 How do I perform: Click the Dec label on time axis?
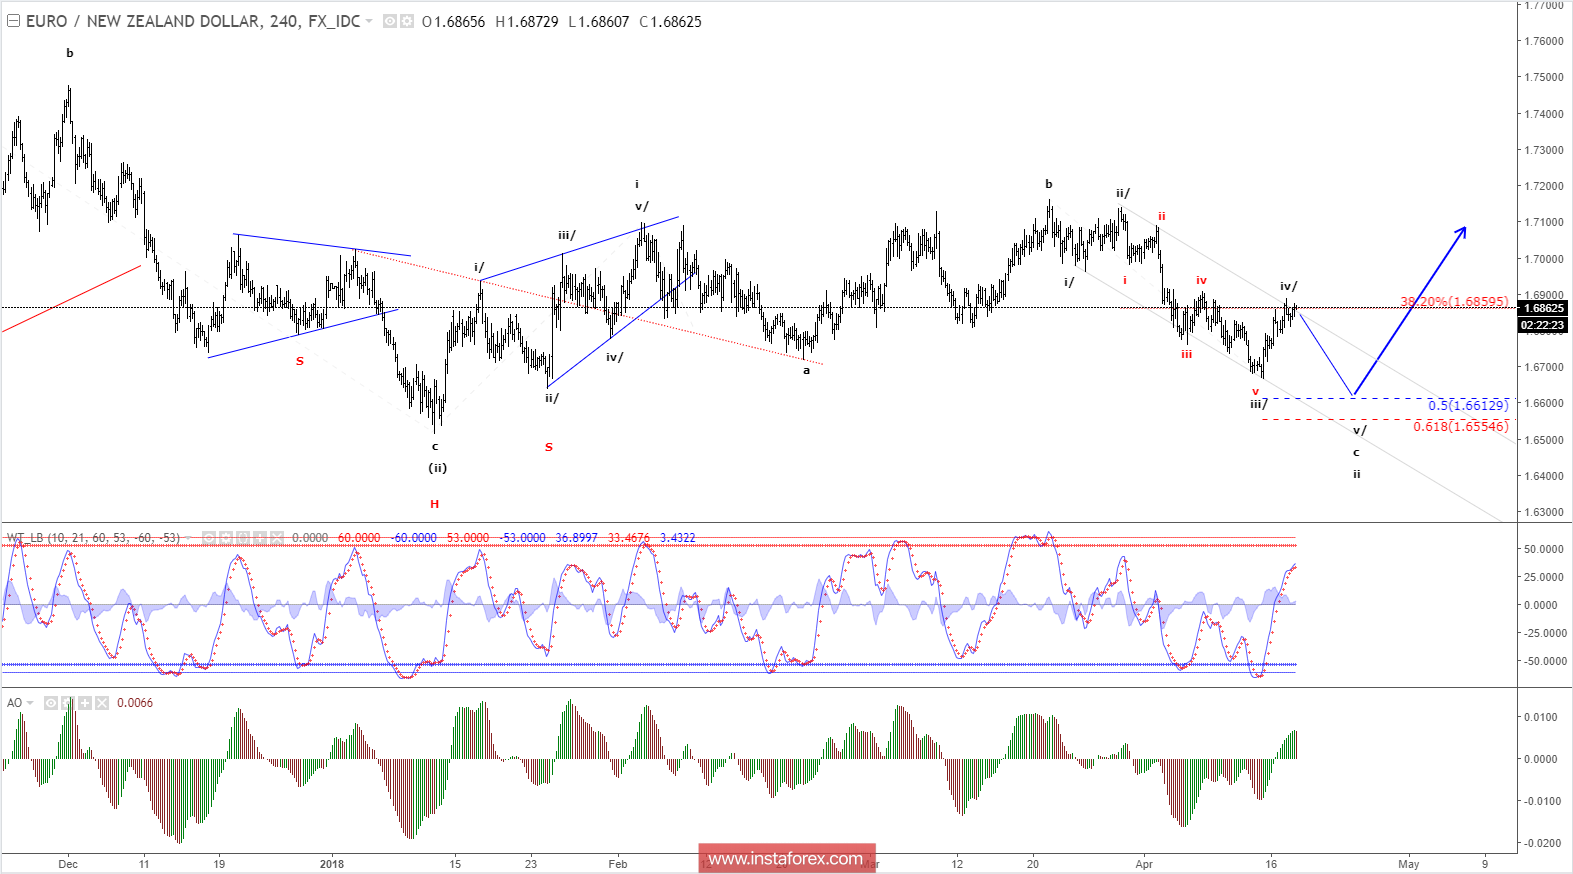(68, 864)
